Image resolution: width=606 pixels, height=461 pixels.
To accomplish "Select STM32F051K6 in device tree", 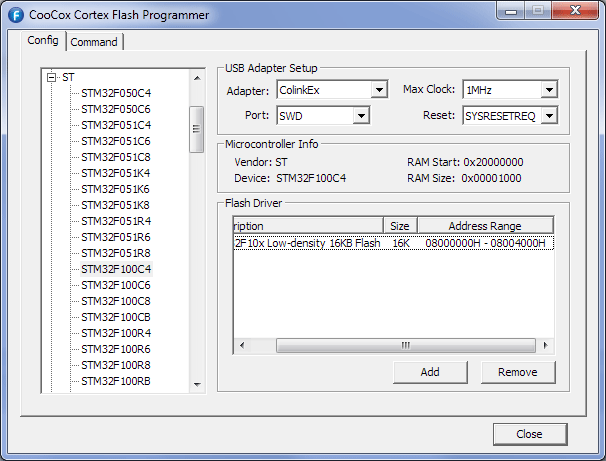I will pos(115,189).
